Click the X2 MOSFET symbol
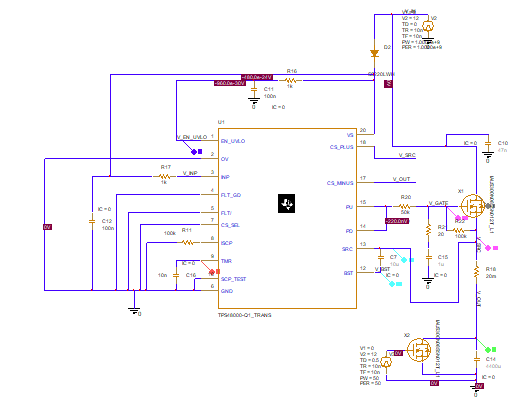The image size is (519, 400). coord(419,350)
